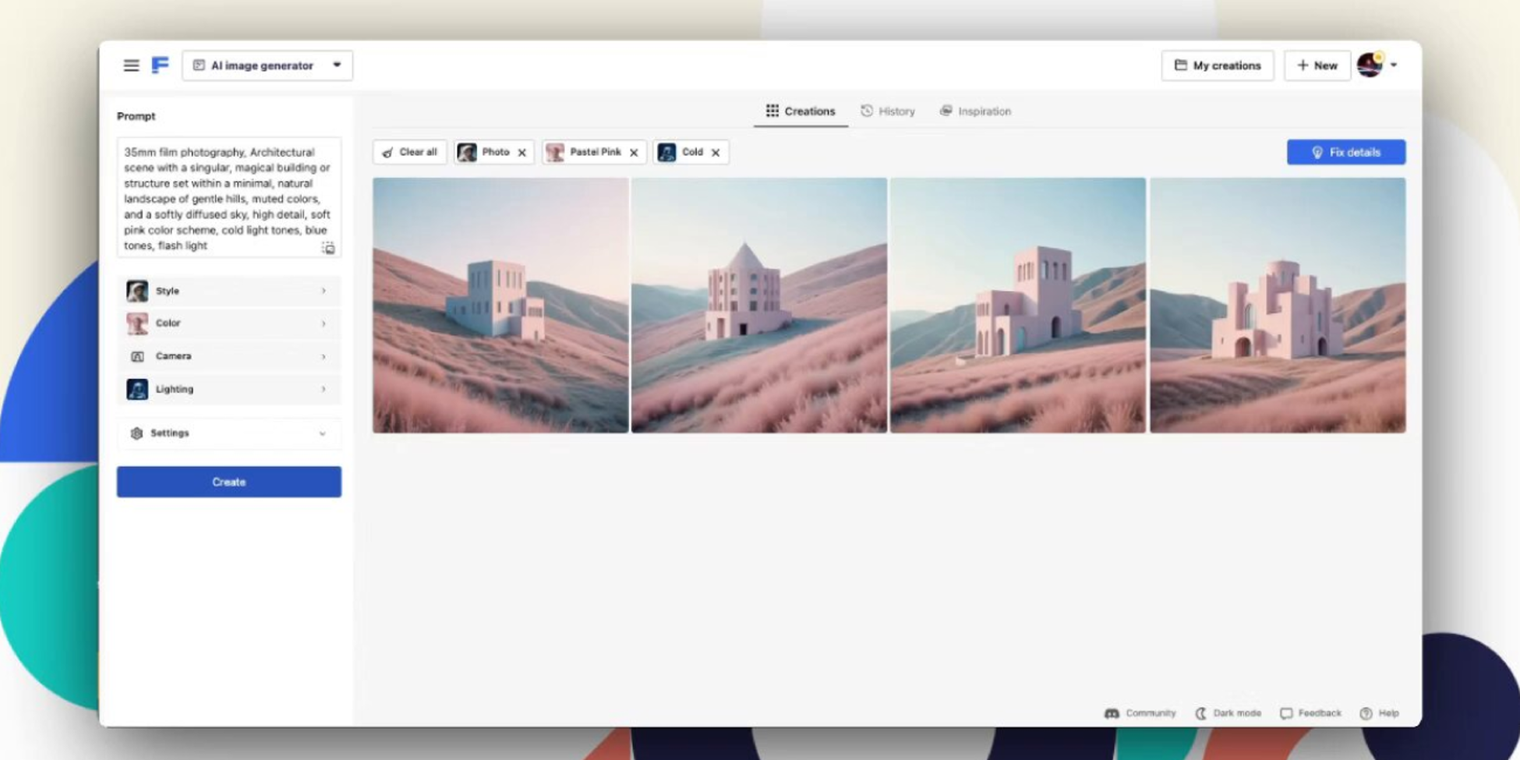Remove the Cold lighting filter
The image size is (1520, 760).
point(715,152)
